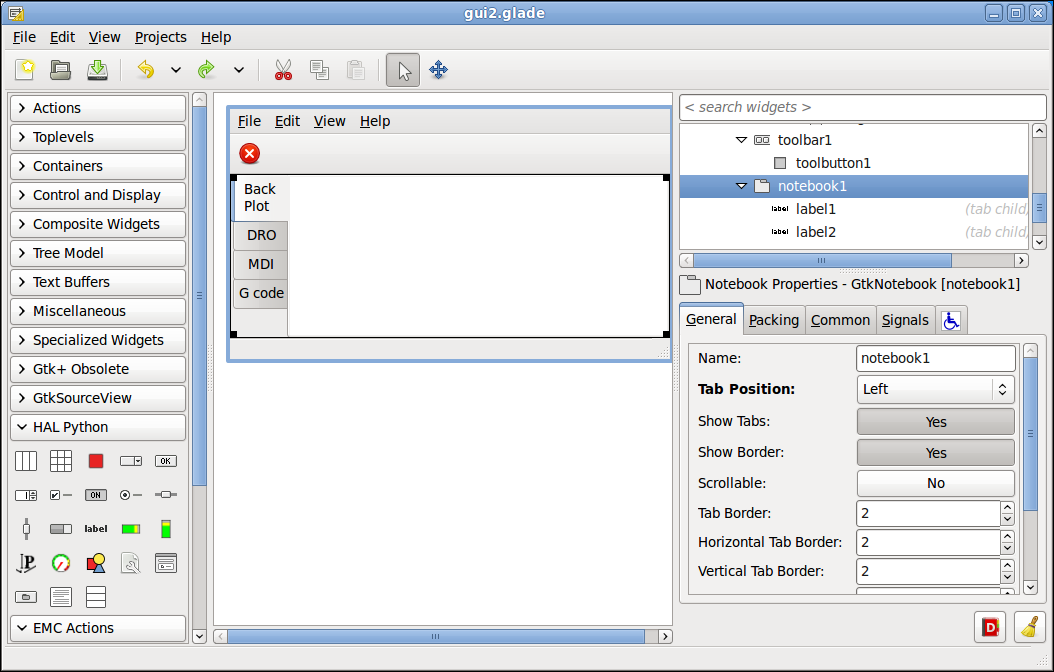Viewport: 1054px width, 672px height.
Task: Click the red X toolbutton in design window
Action: [249, 154]
